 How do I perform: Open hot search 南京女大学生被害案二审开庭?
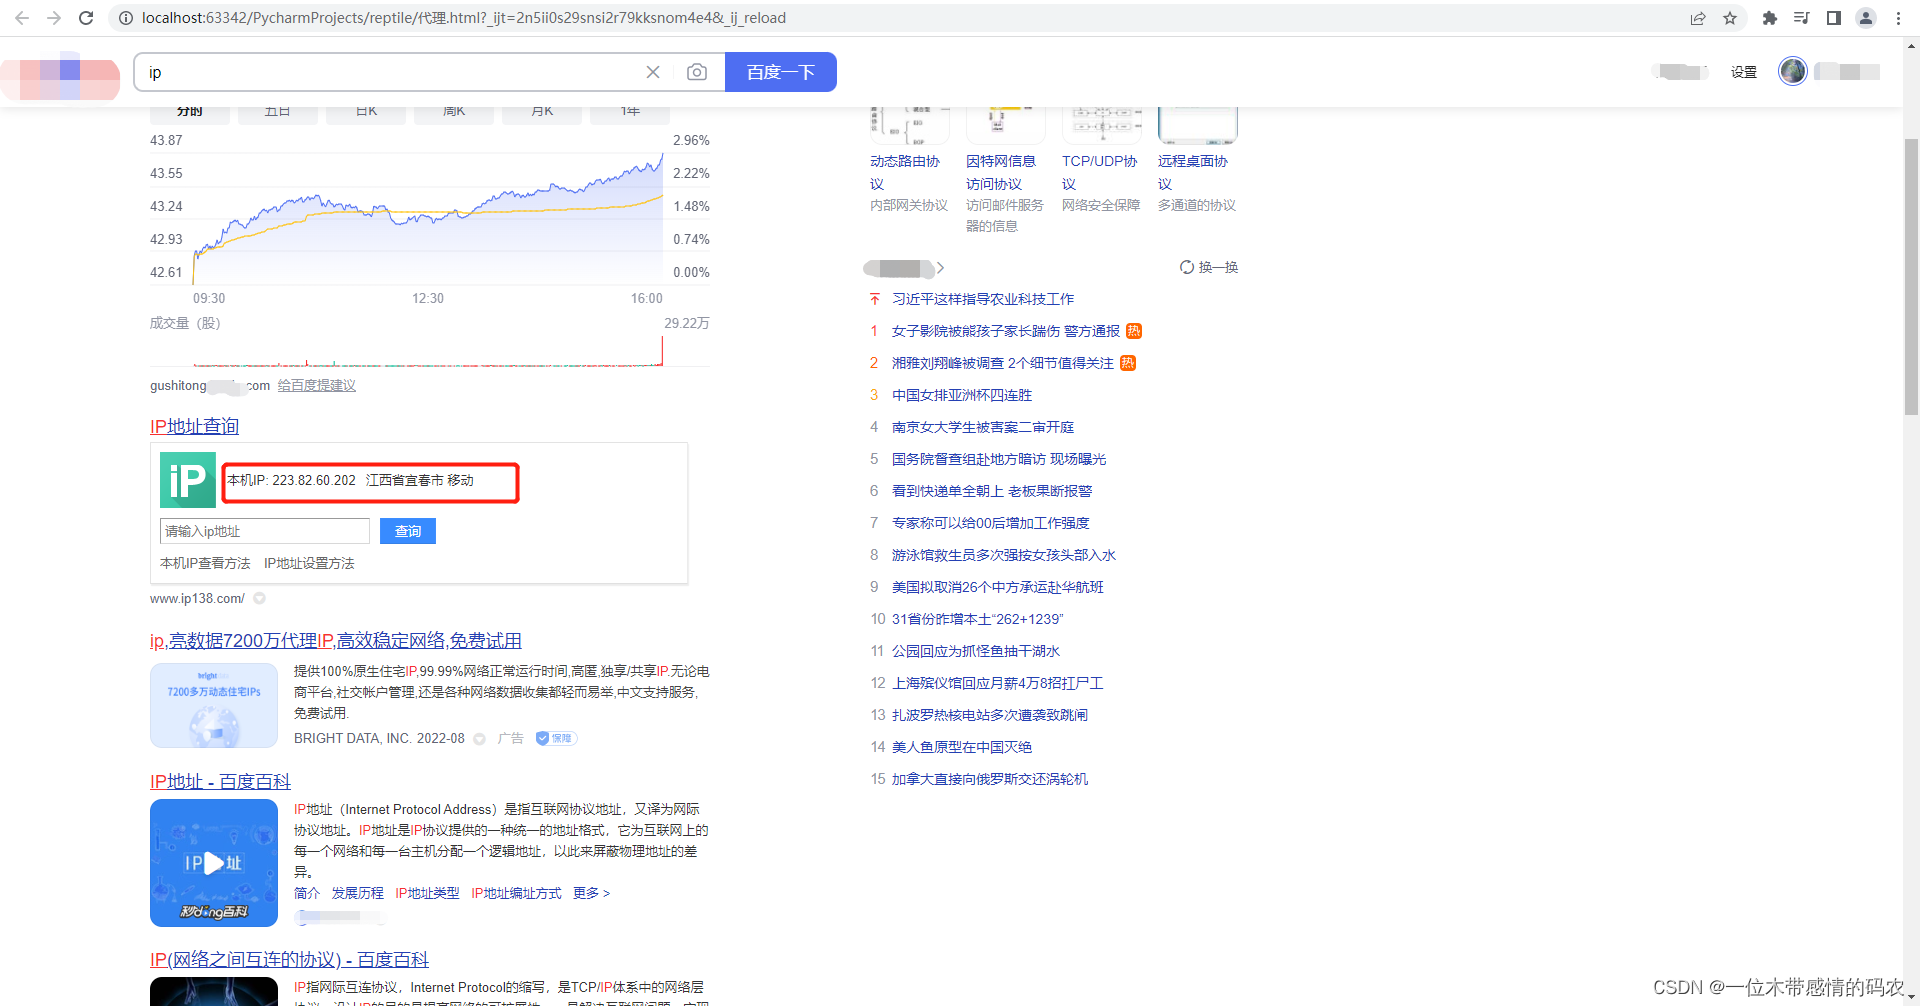point(983,427)
